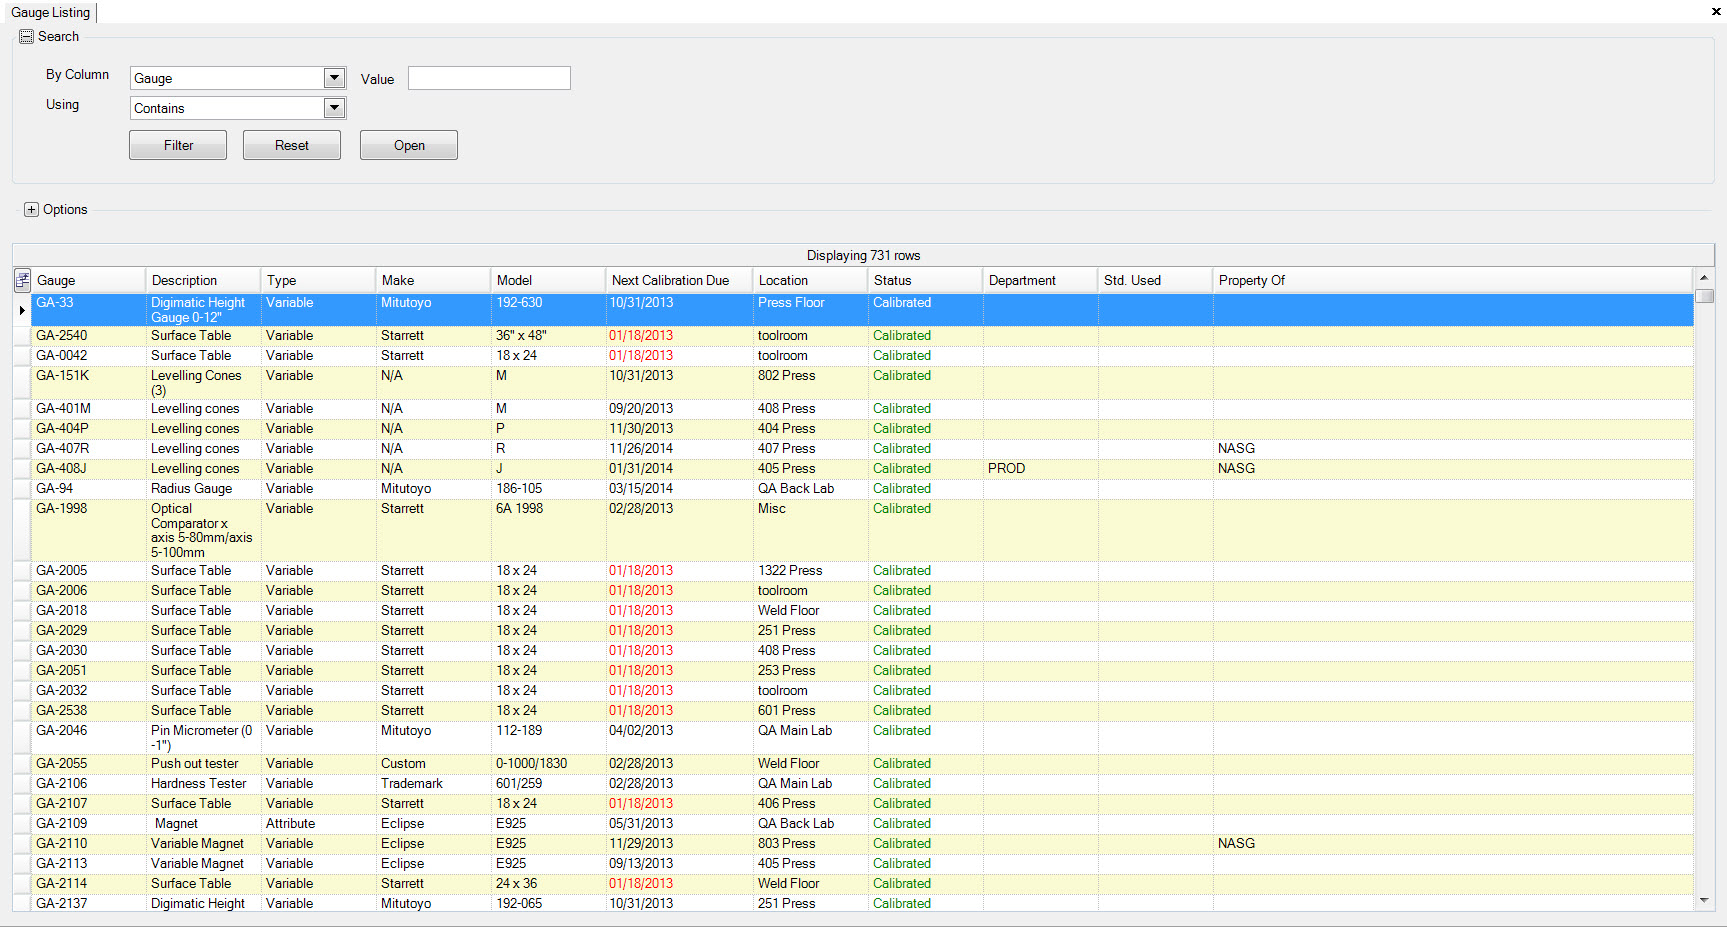Screen dimensions: 1727x927
Task: Select the GA-407R gauge cell
Action: coord(89,449)
